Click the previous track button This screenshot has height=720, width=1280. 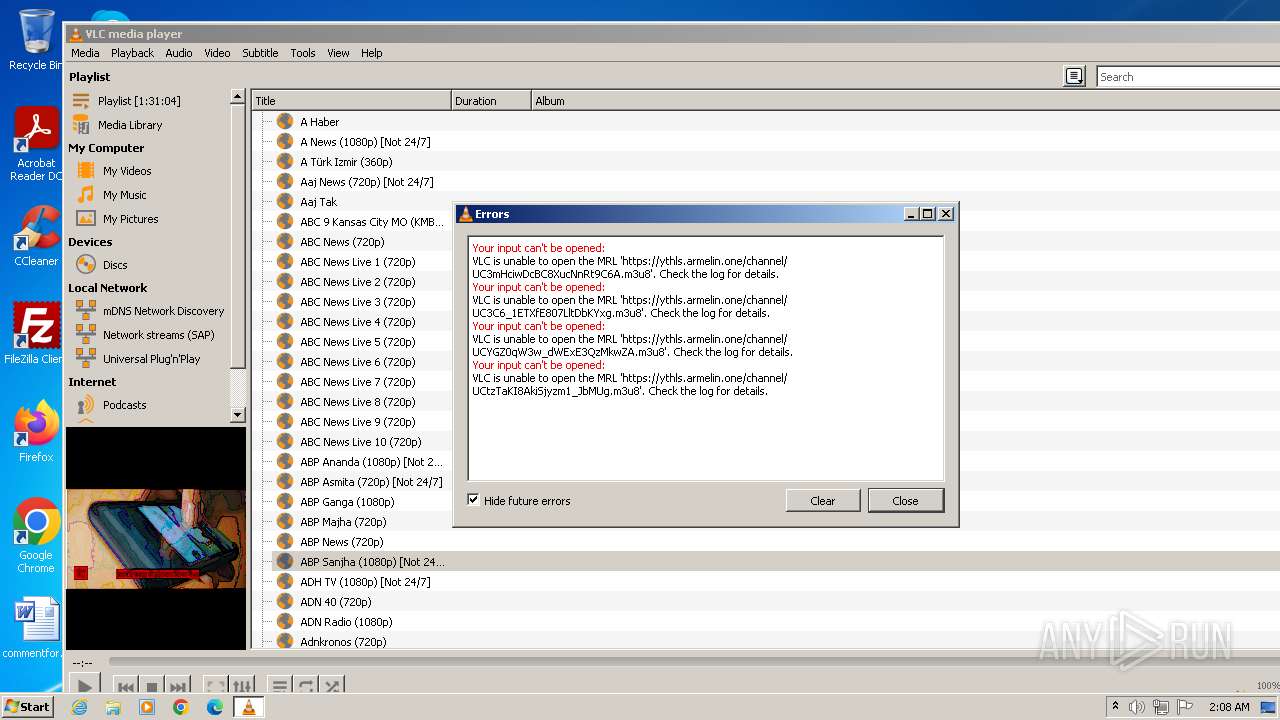(126, 686)
